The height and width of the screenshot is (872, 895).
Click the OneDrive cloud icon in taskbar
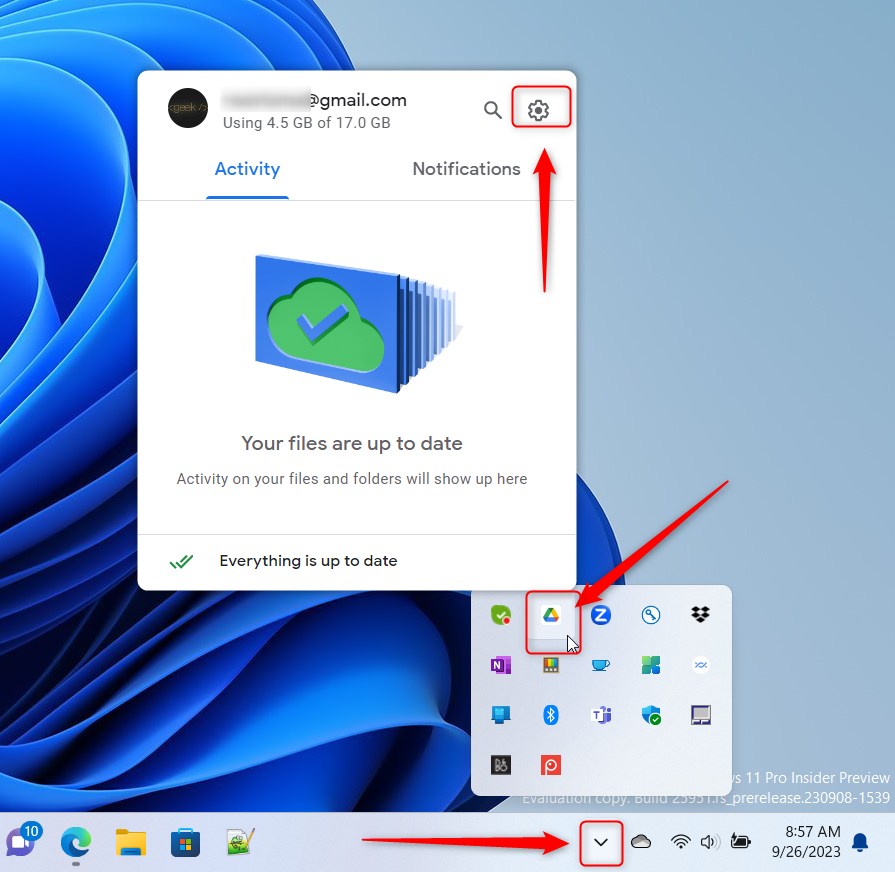coord(641,842)
